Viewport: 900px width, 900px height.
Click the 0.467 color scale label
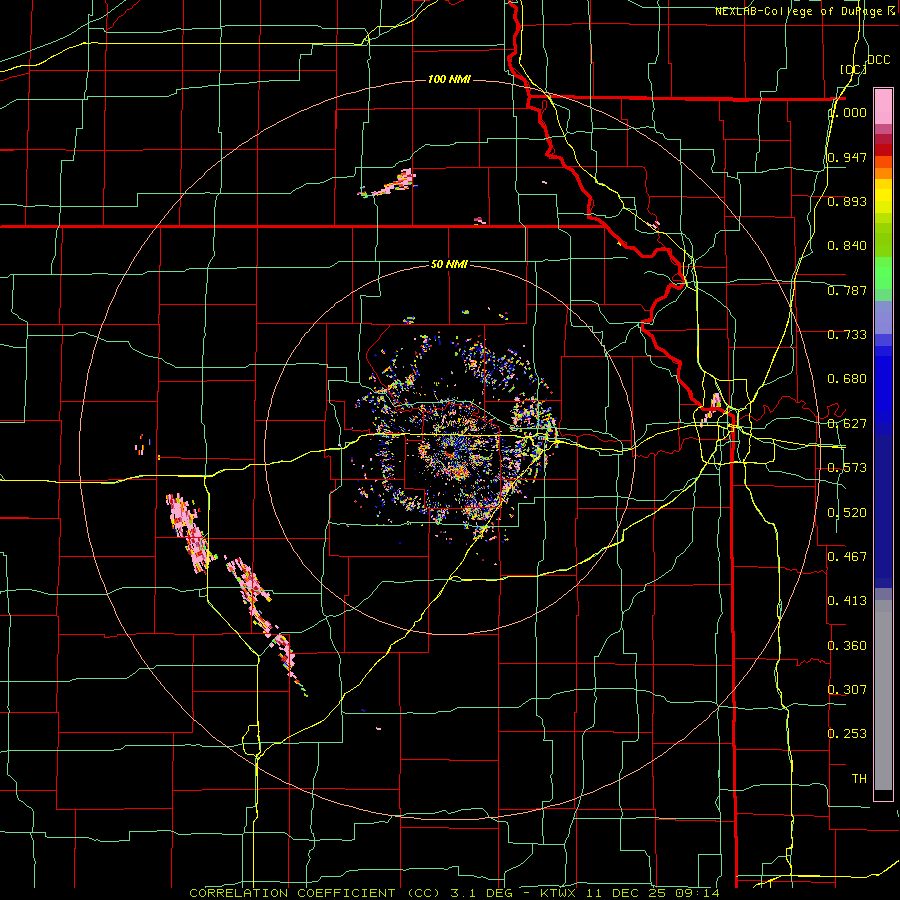click(847, 556)
